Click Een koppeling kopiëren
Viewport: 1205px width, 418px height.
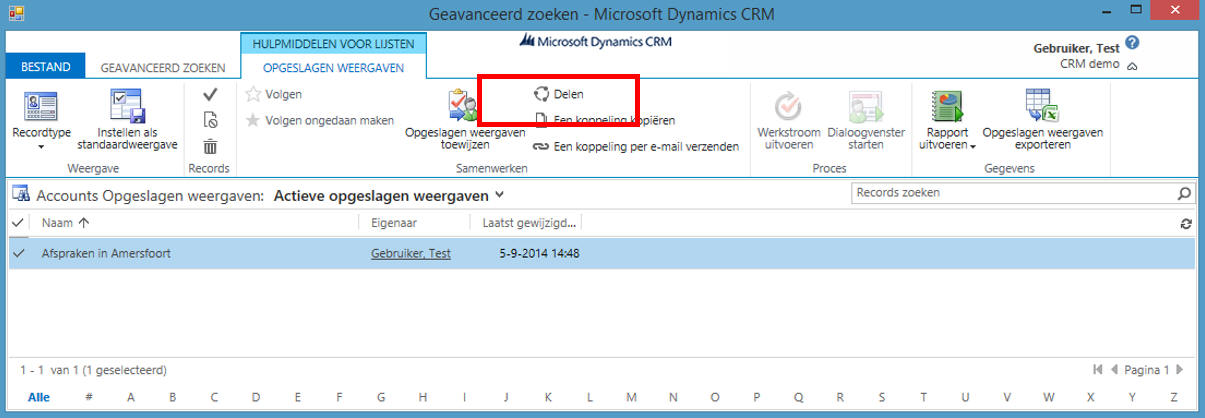[x=605, y=120]
